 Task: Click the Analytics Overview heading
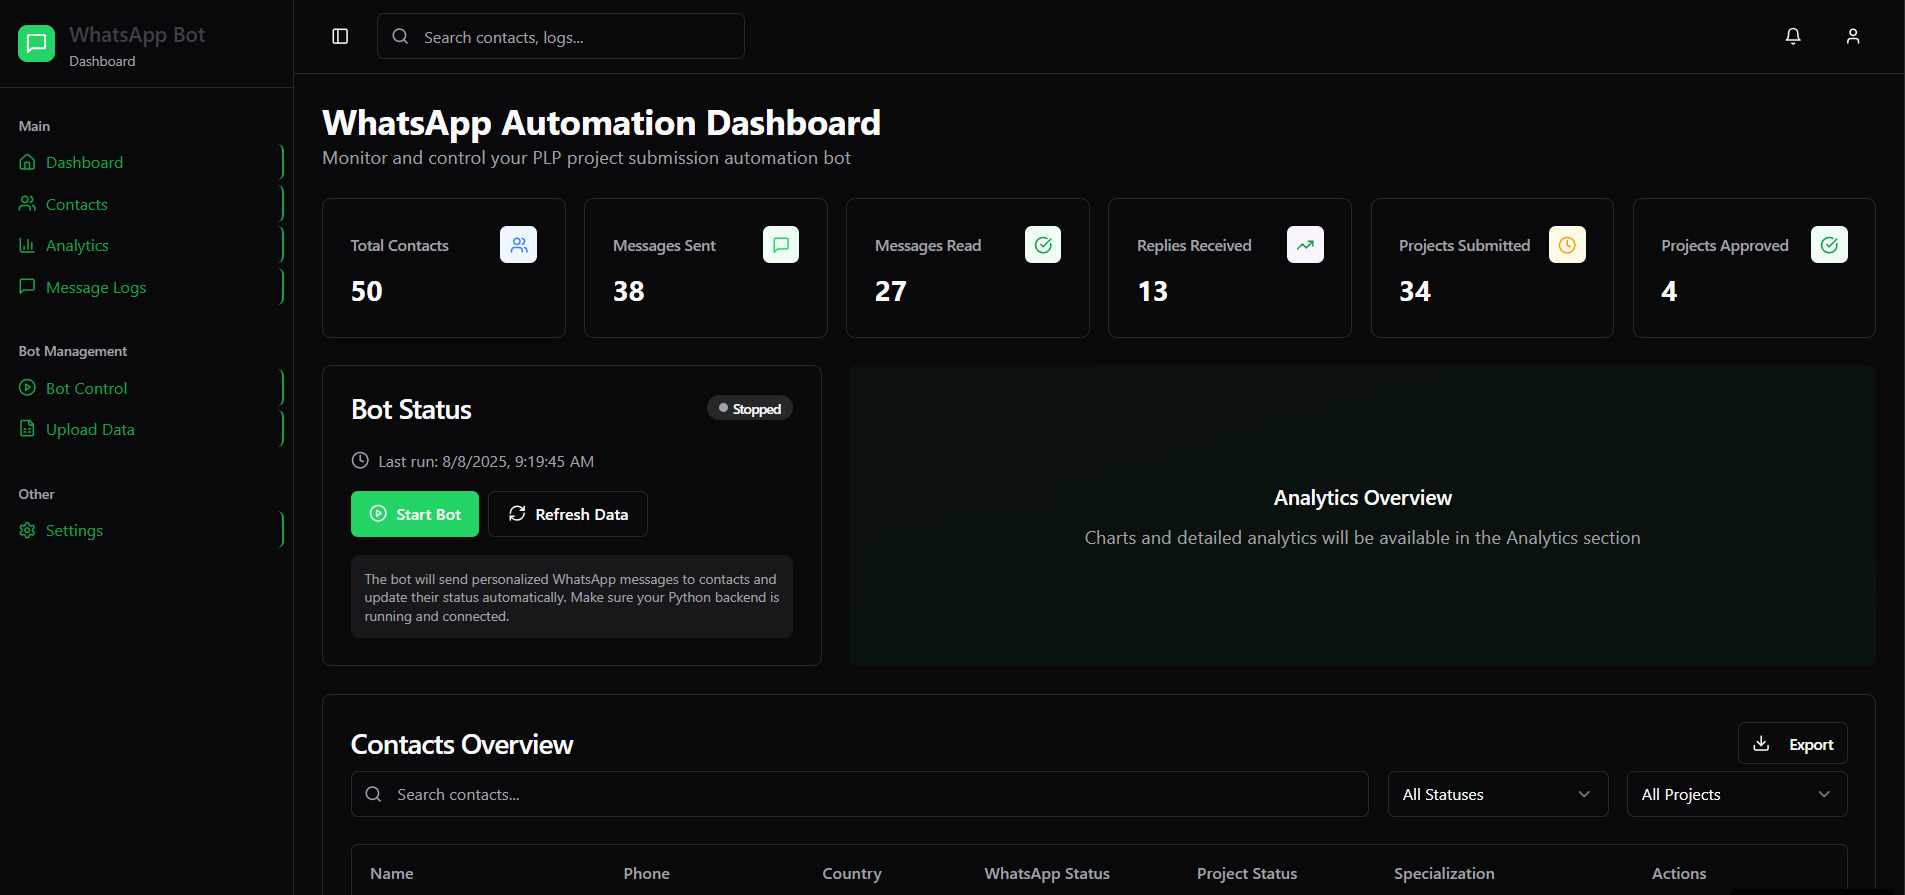pyautogui.click(x=1363, y=498)
